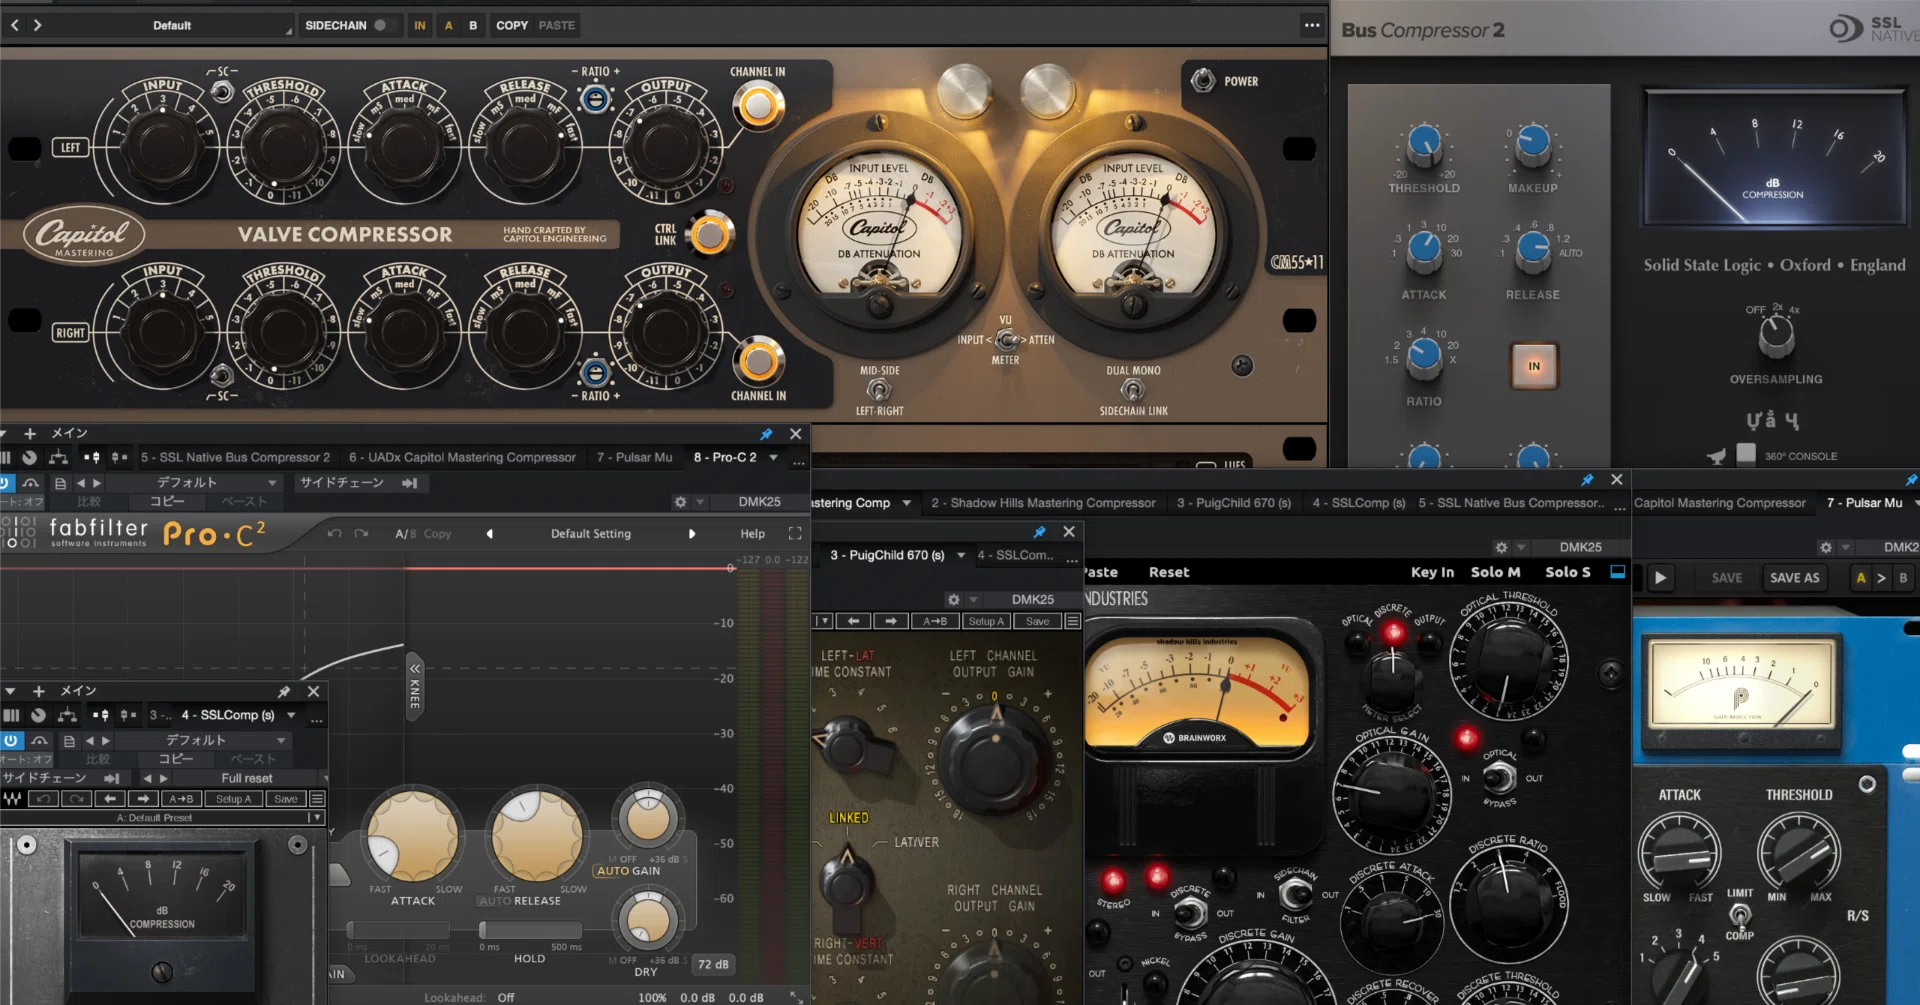Adjust Pro-C 2 HOLD slider
1920x1005 pixels.
point(530,930)
